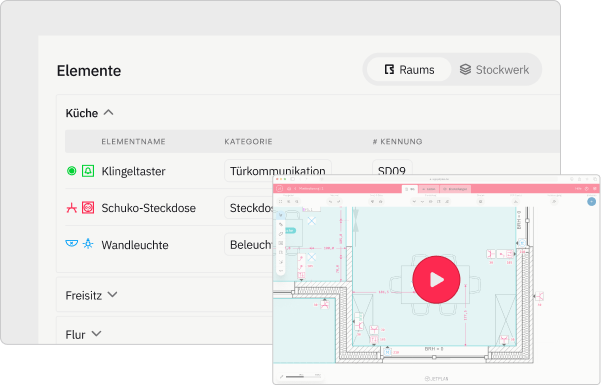
Task: Open the Beleuchtung category field
Action: point(249,245)
